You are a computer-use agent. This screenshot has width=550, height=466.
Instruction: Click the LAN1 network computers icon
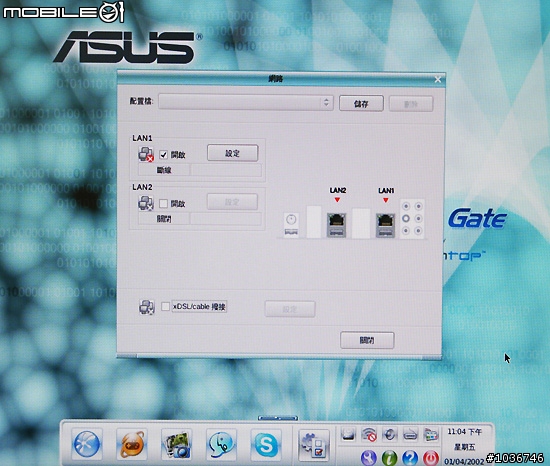146,154
